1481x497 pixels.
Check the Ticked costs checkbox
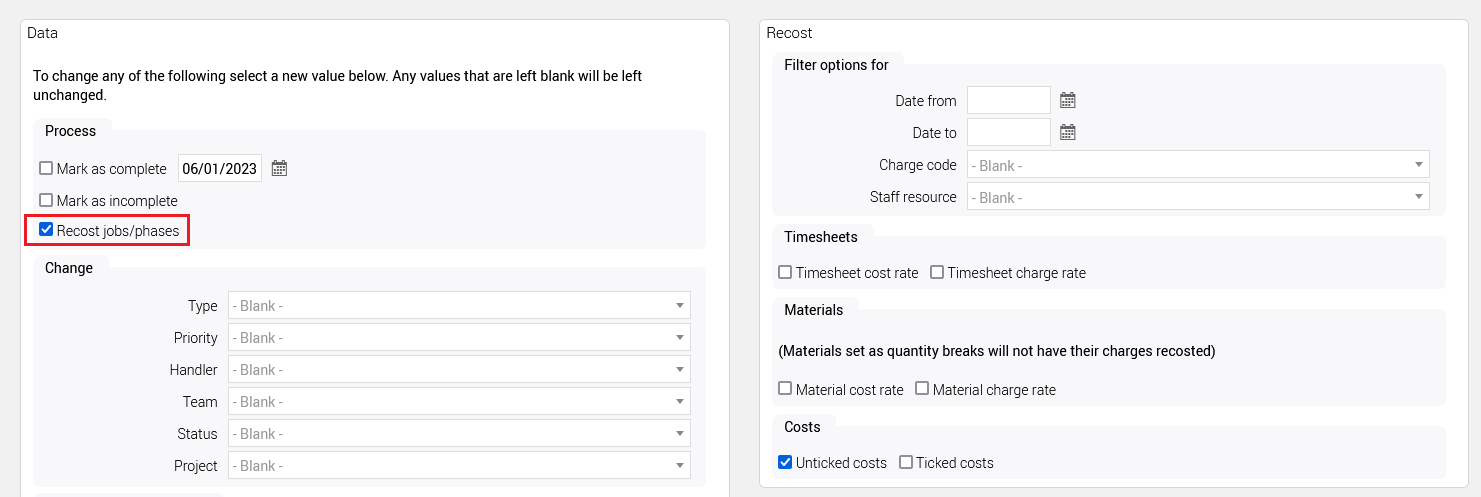point(906,462)
